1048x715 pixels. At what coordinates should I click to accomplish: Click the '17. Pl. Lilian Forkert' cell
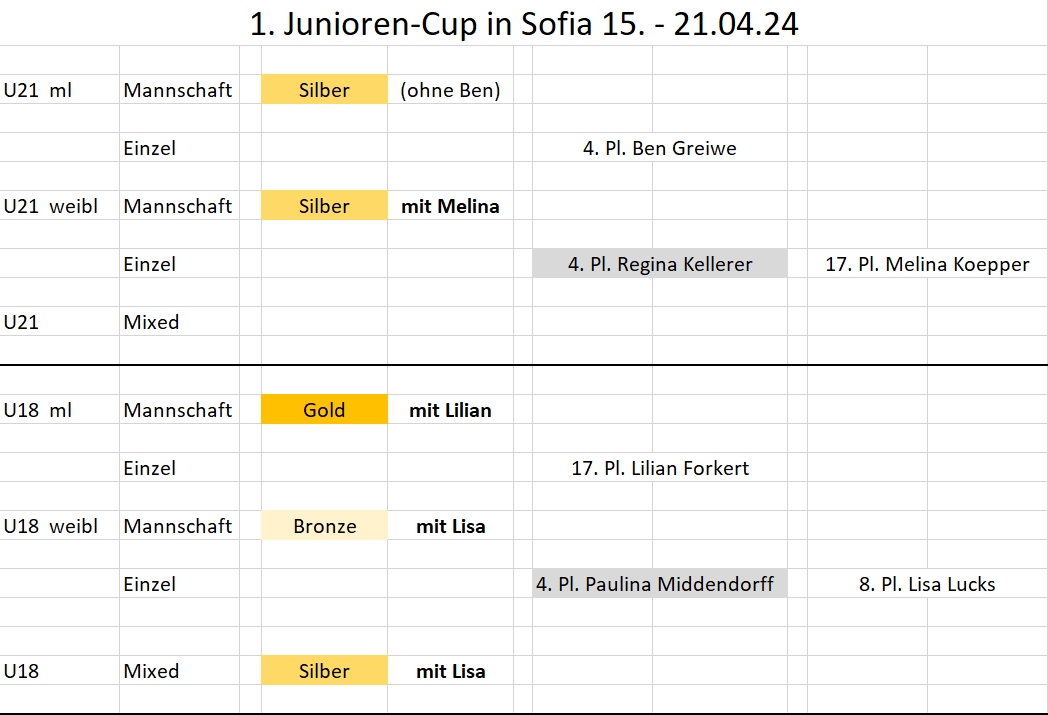659,468
